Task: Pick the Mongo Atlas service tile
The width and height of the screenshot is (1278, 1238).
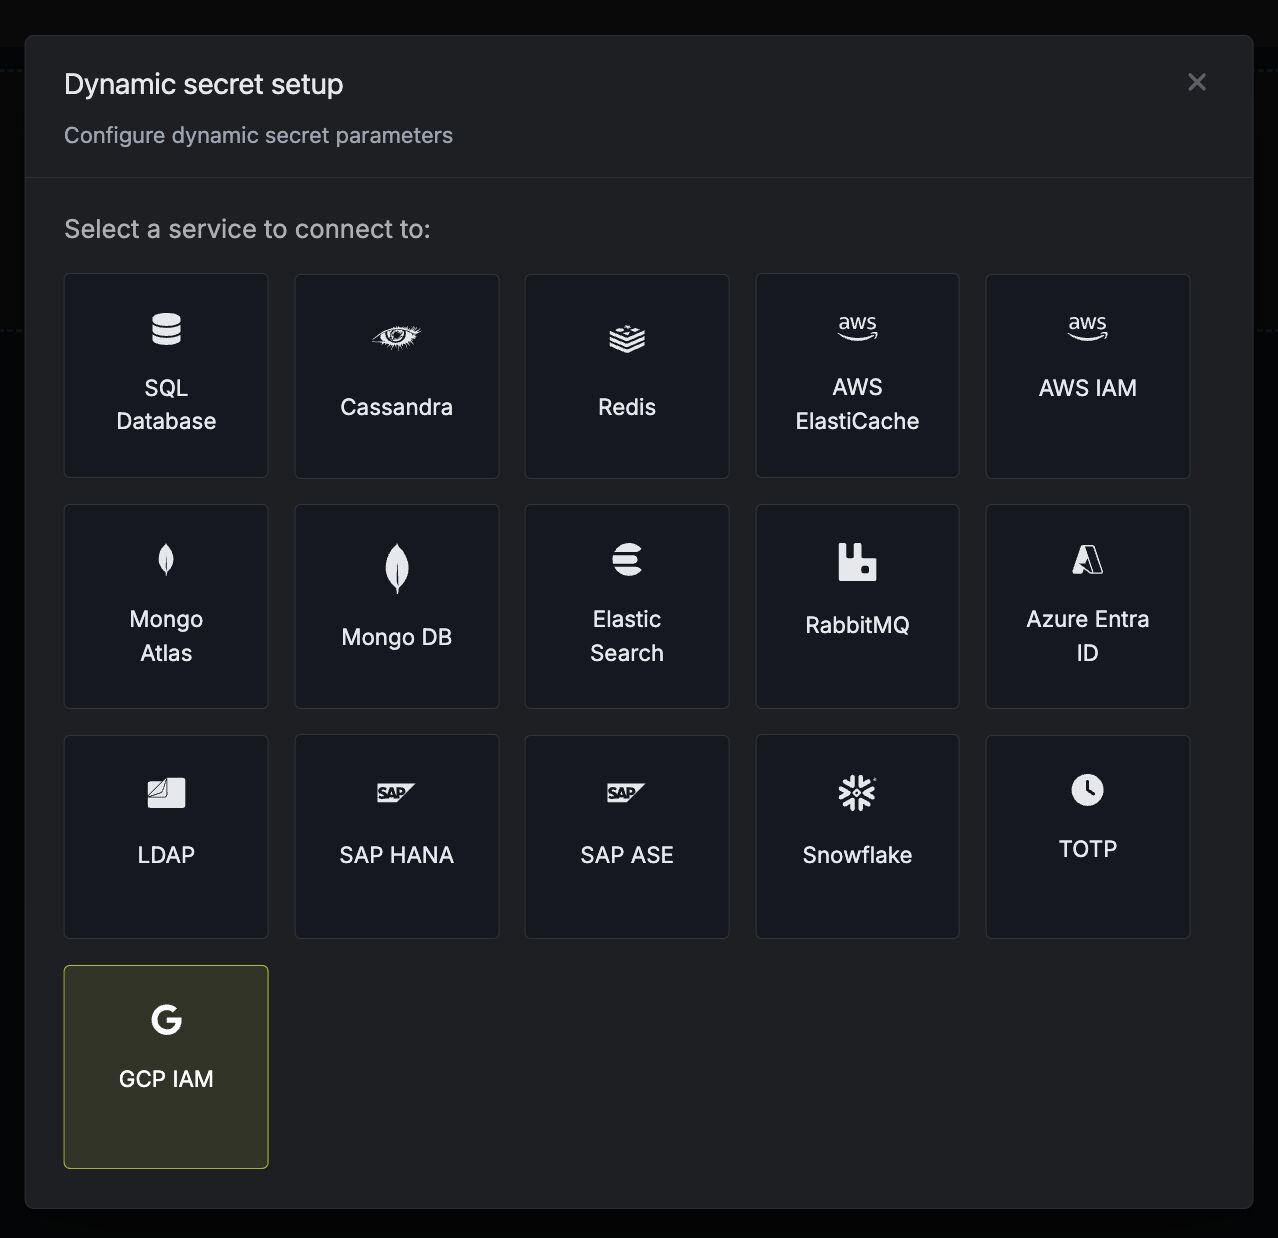Action: pyautogui.click(x=166, y=606)
